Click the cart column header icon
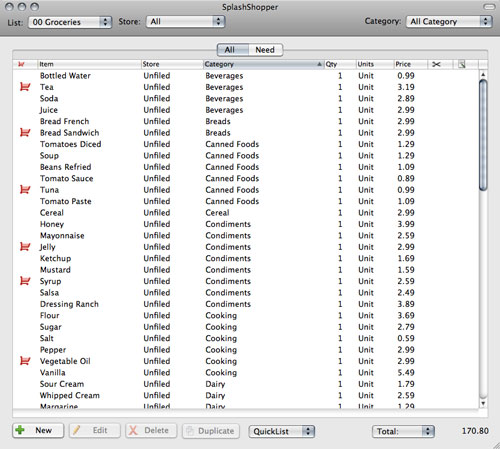 pyautogui.click(x=21, y=64)
